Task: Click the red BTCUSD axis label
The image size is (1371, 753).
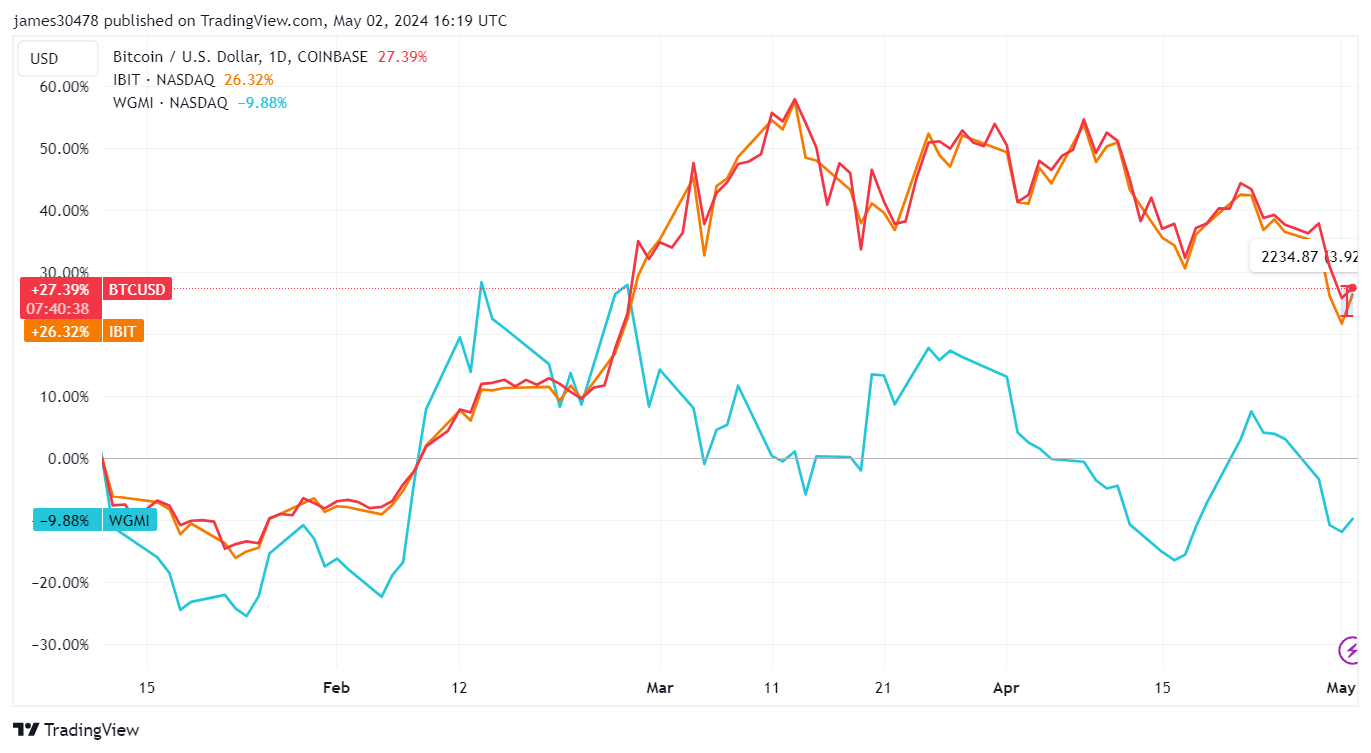Action: click(x=139, y=290)
